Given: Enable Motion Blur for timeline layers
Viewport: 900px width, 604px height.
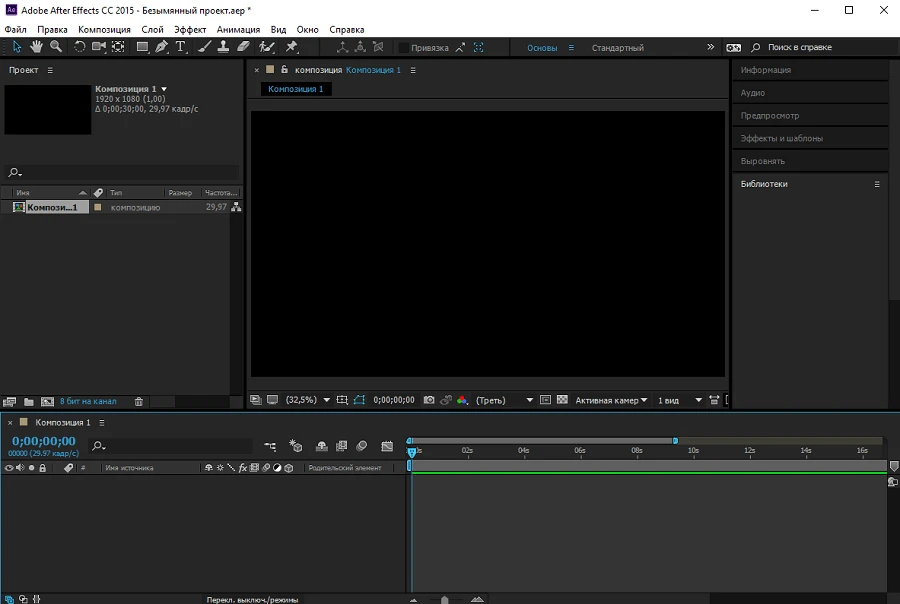Looking at the screenshot, I should [362, 446].
